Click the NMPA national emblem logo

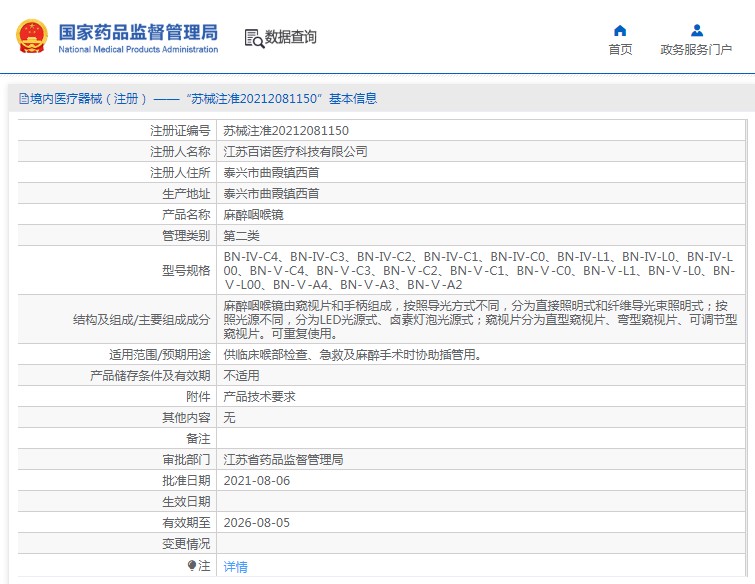[x=32, y=36]
